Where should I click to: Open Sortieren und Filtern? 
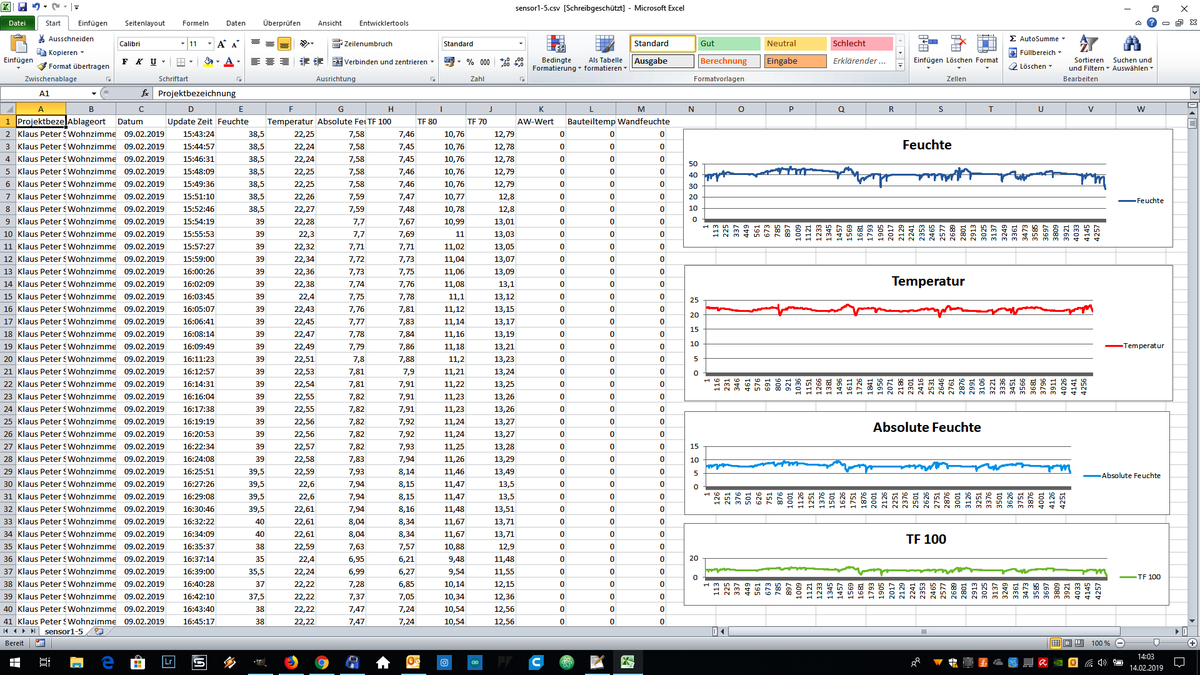pos(1088,54)
